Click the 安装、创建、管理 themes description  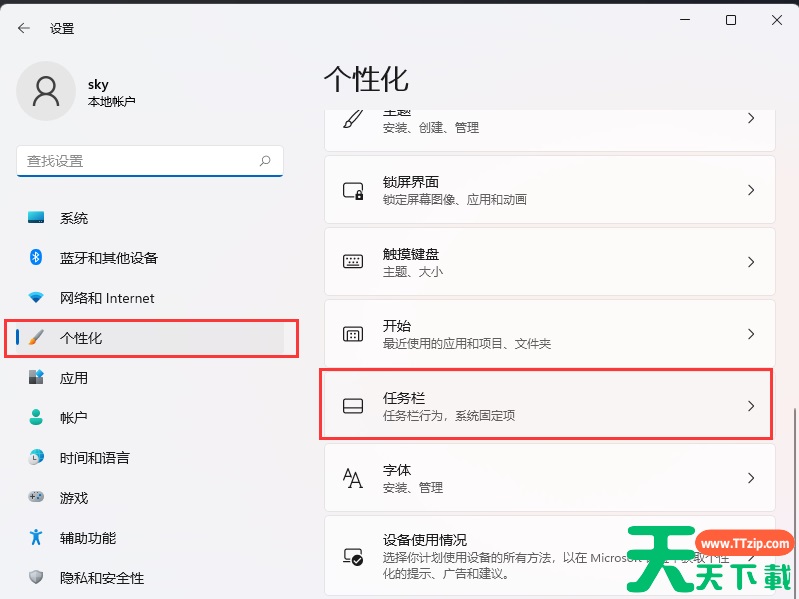[x=431, y=127]
